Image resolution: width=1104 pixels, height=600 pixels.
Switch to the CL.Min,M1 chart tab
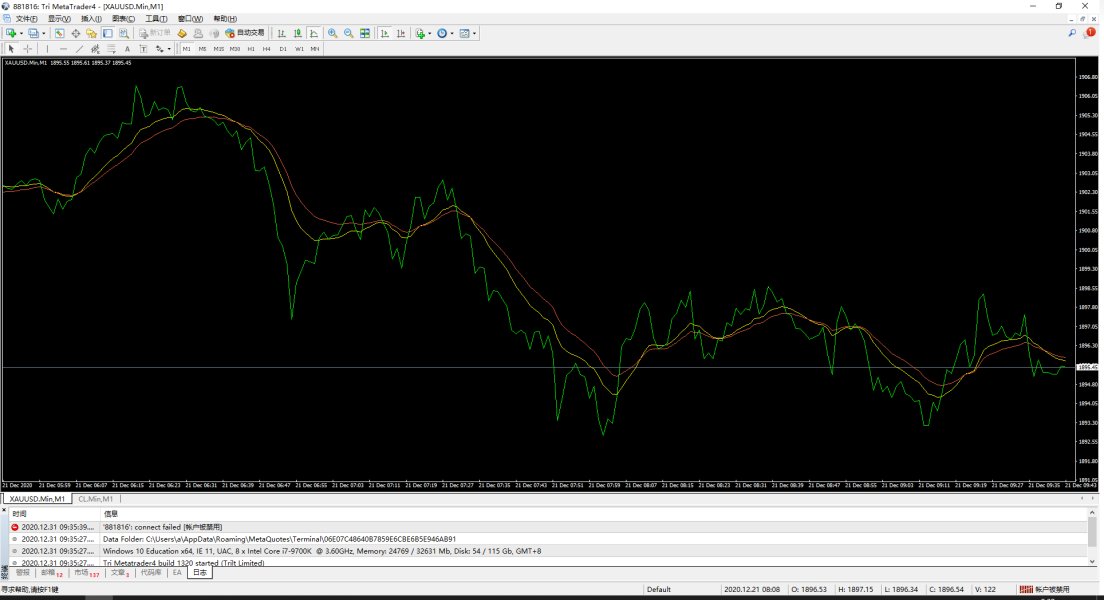[x=95, y=498]
